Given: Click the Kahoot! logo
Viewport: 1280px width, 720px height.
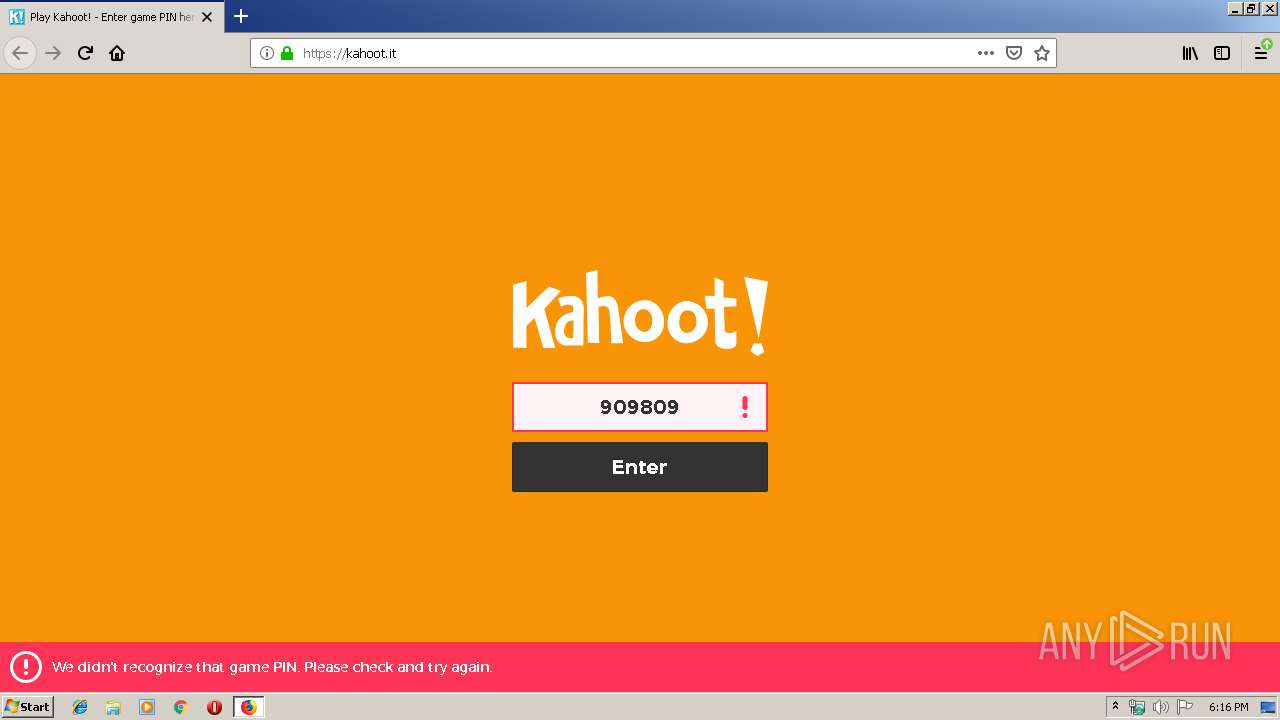Looking at the screenshot, I should [640, 313].
